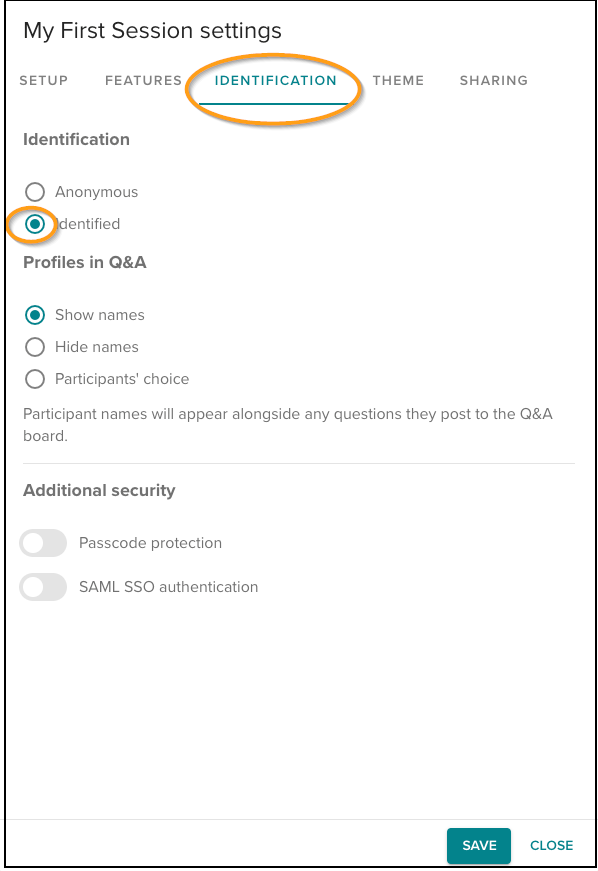The width and height of the screenshot is (598, 871).
Task: Click the Passcode protection label
Action: pyautogui.click(x=150, y=542)
